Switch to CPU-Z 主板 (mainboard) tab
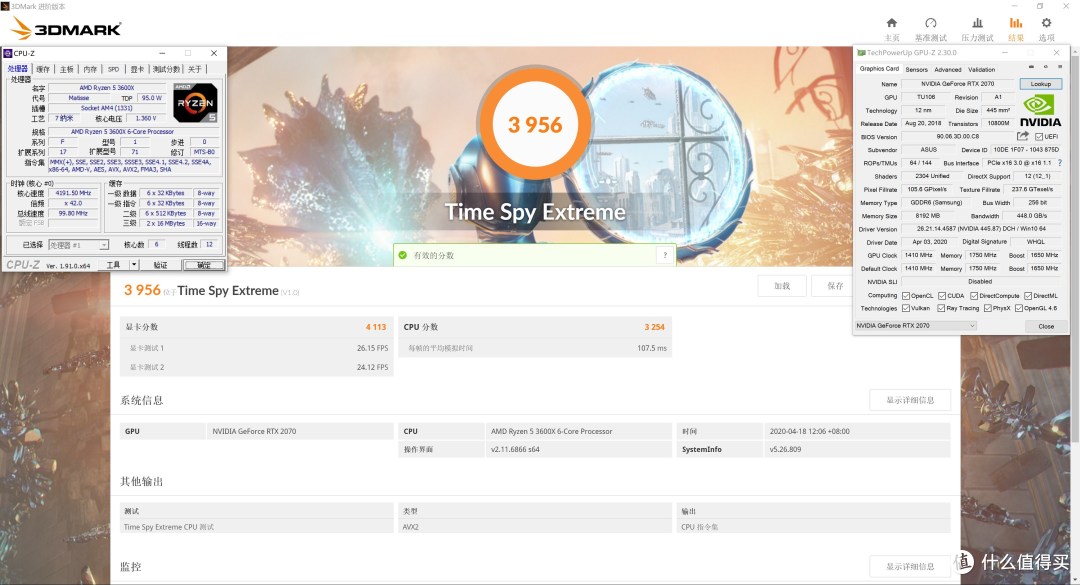Image resolution: width=1080 pixels, height=585 pixels. pyautogui.click(x=66, y=69)
